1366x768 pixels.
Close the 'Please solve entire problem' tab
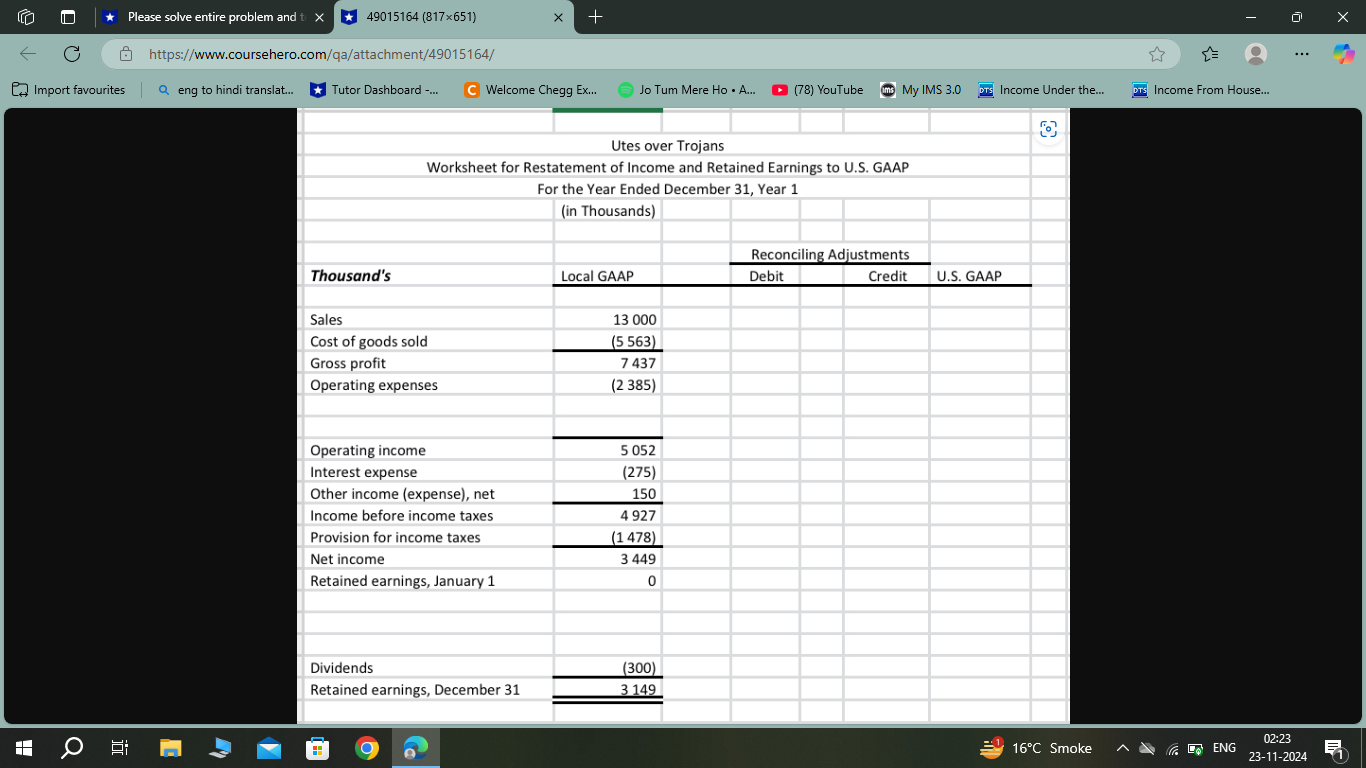(x=319, y=17)
